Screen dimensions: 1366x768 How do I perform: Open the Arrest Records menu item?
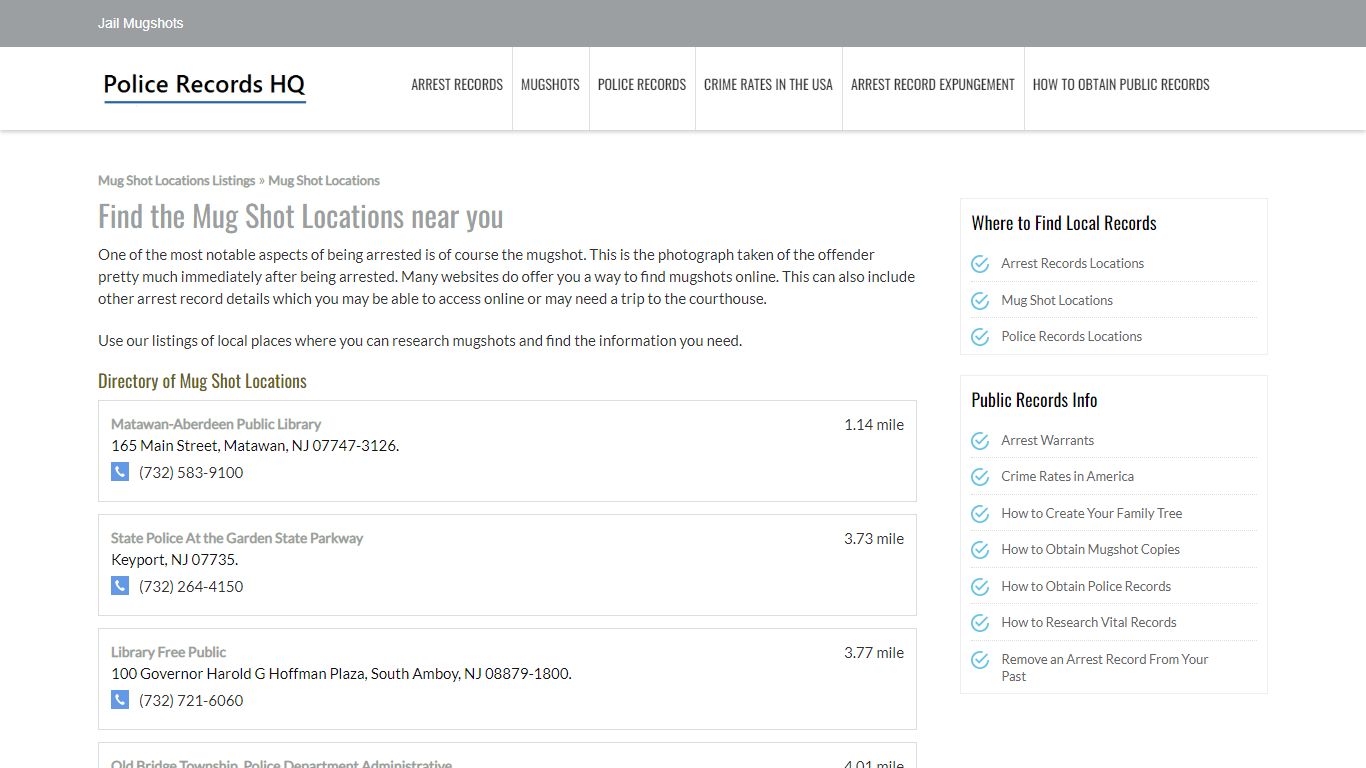[x=457, y=85]
